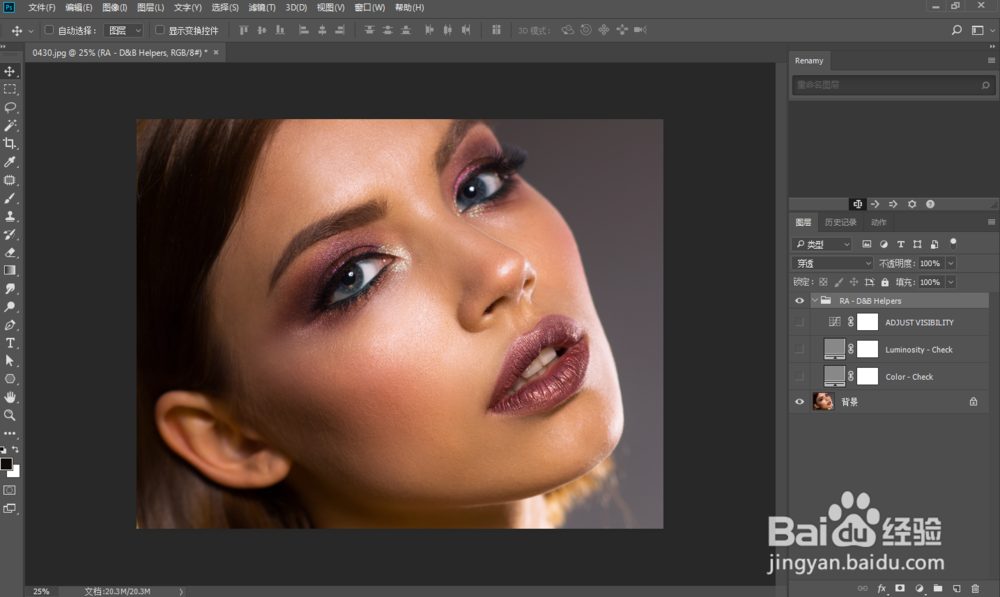Viewport: 1000px width, 597px height.
Task: Collapse the RA - D&B Helpers group
Action: 814,300
